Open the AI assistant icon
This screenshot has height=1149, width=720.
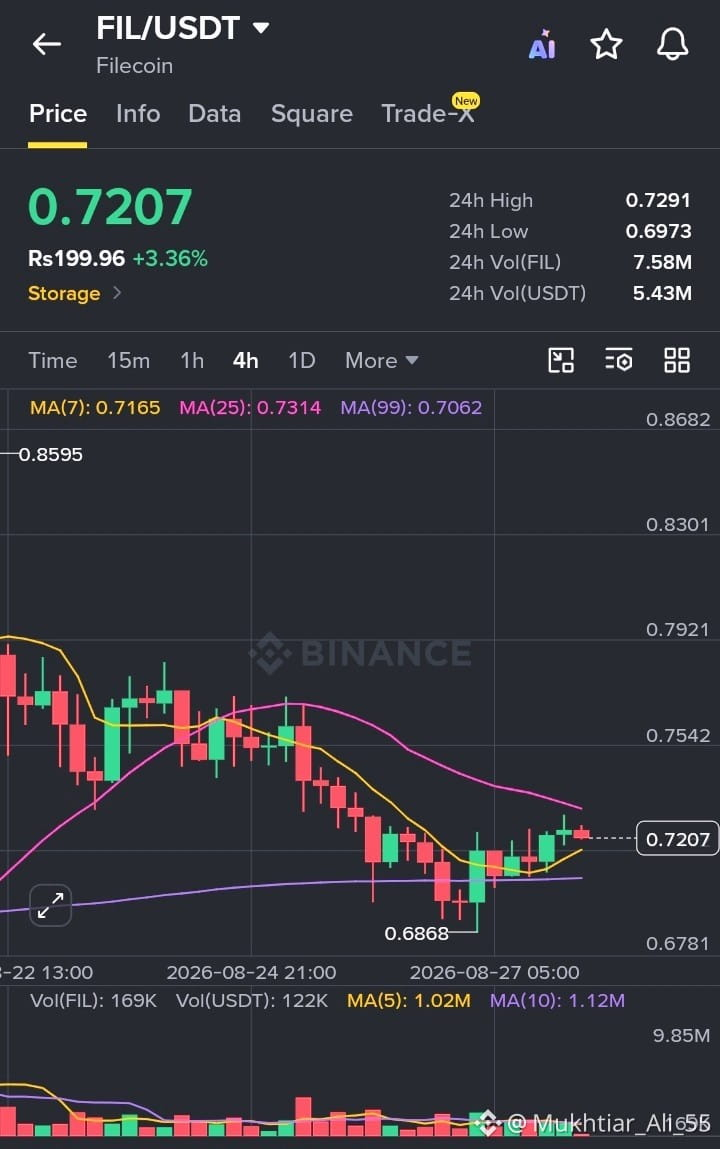[x=542, y=45]
